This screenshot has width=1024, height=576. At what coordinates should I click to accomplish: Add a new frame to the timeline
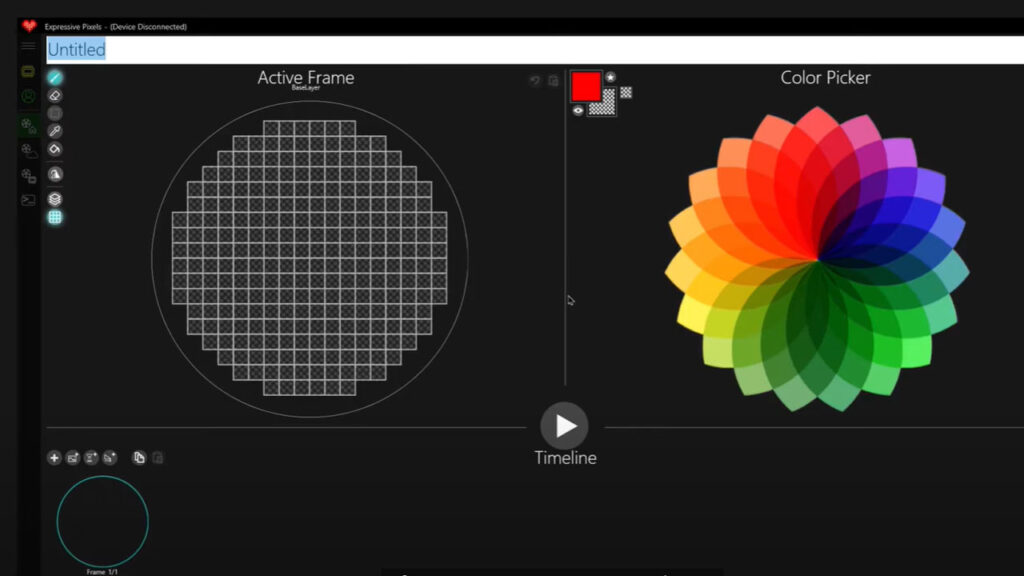coord(54,457)
